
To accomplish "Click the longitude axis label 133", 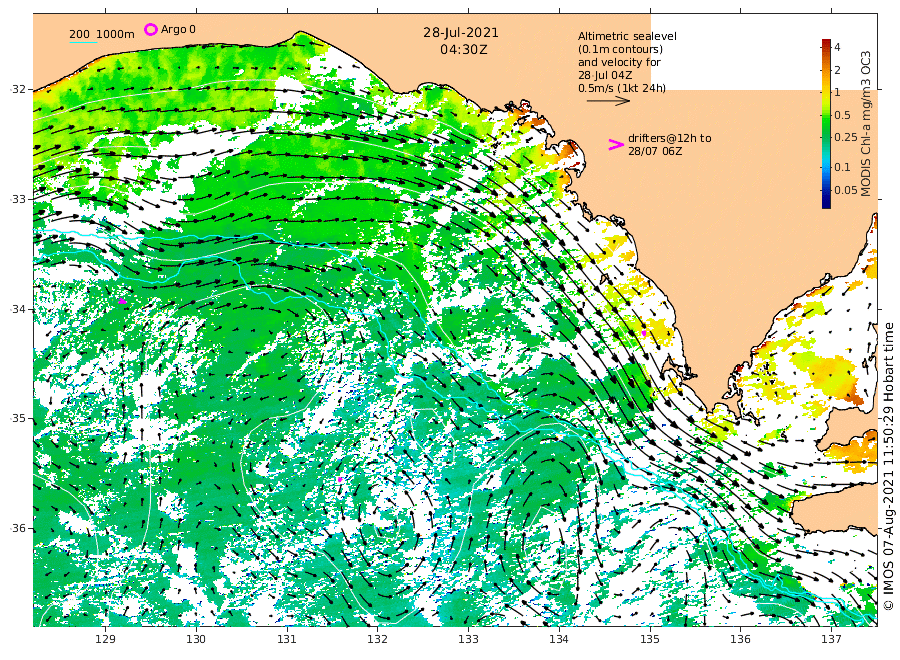I will [468, 639].
